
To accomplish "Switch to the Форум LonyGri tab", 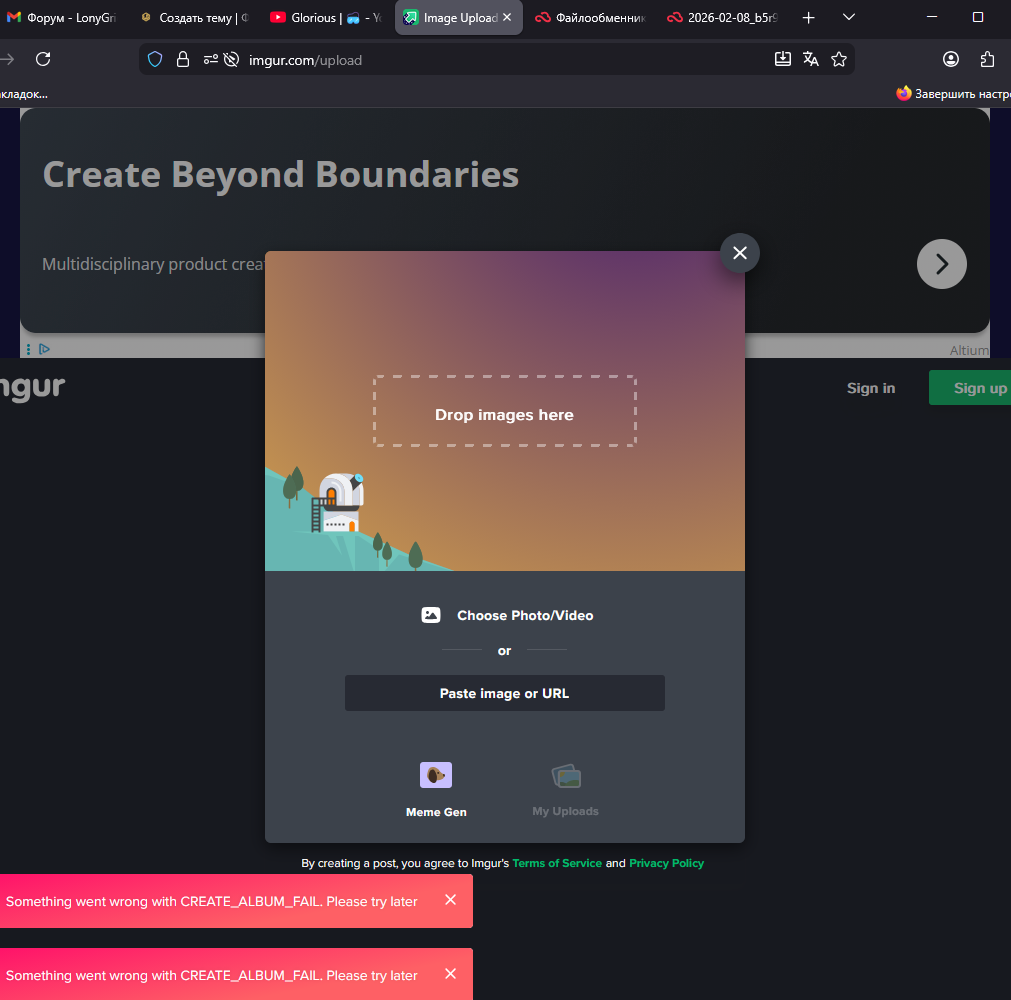I will coord(62,17).
